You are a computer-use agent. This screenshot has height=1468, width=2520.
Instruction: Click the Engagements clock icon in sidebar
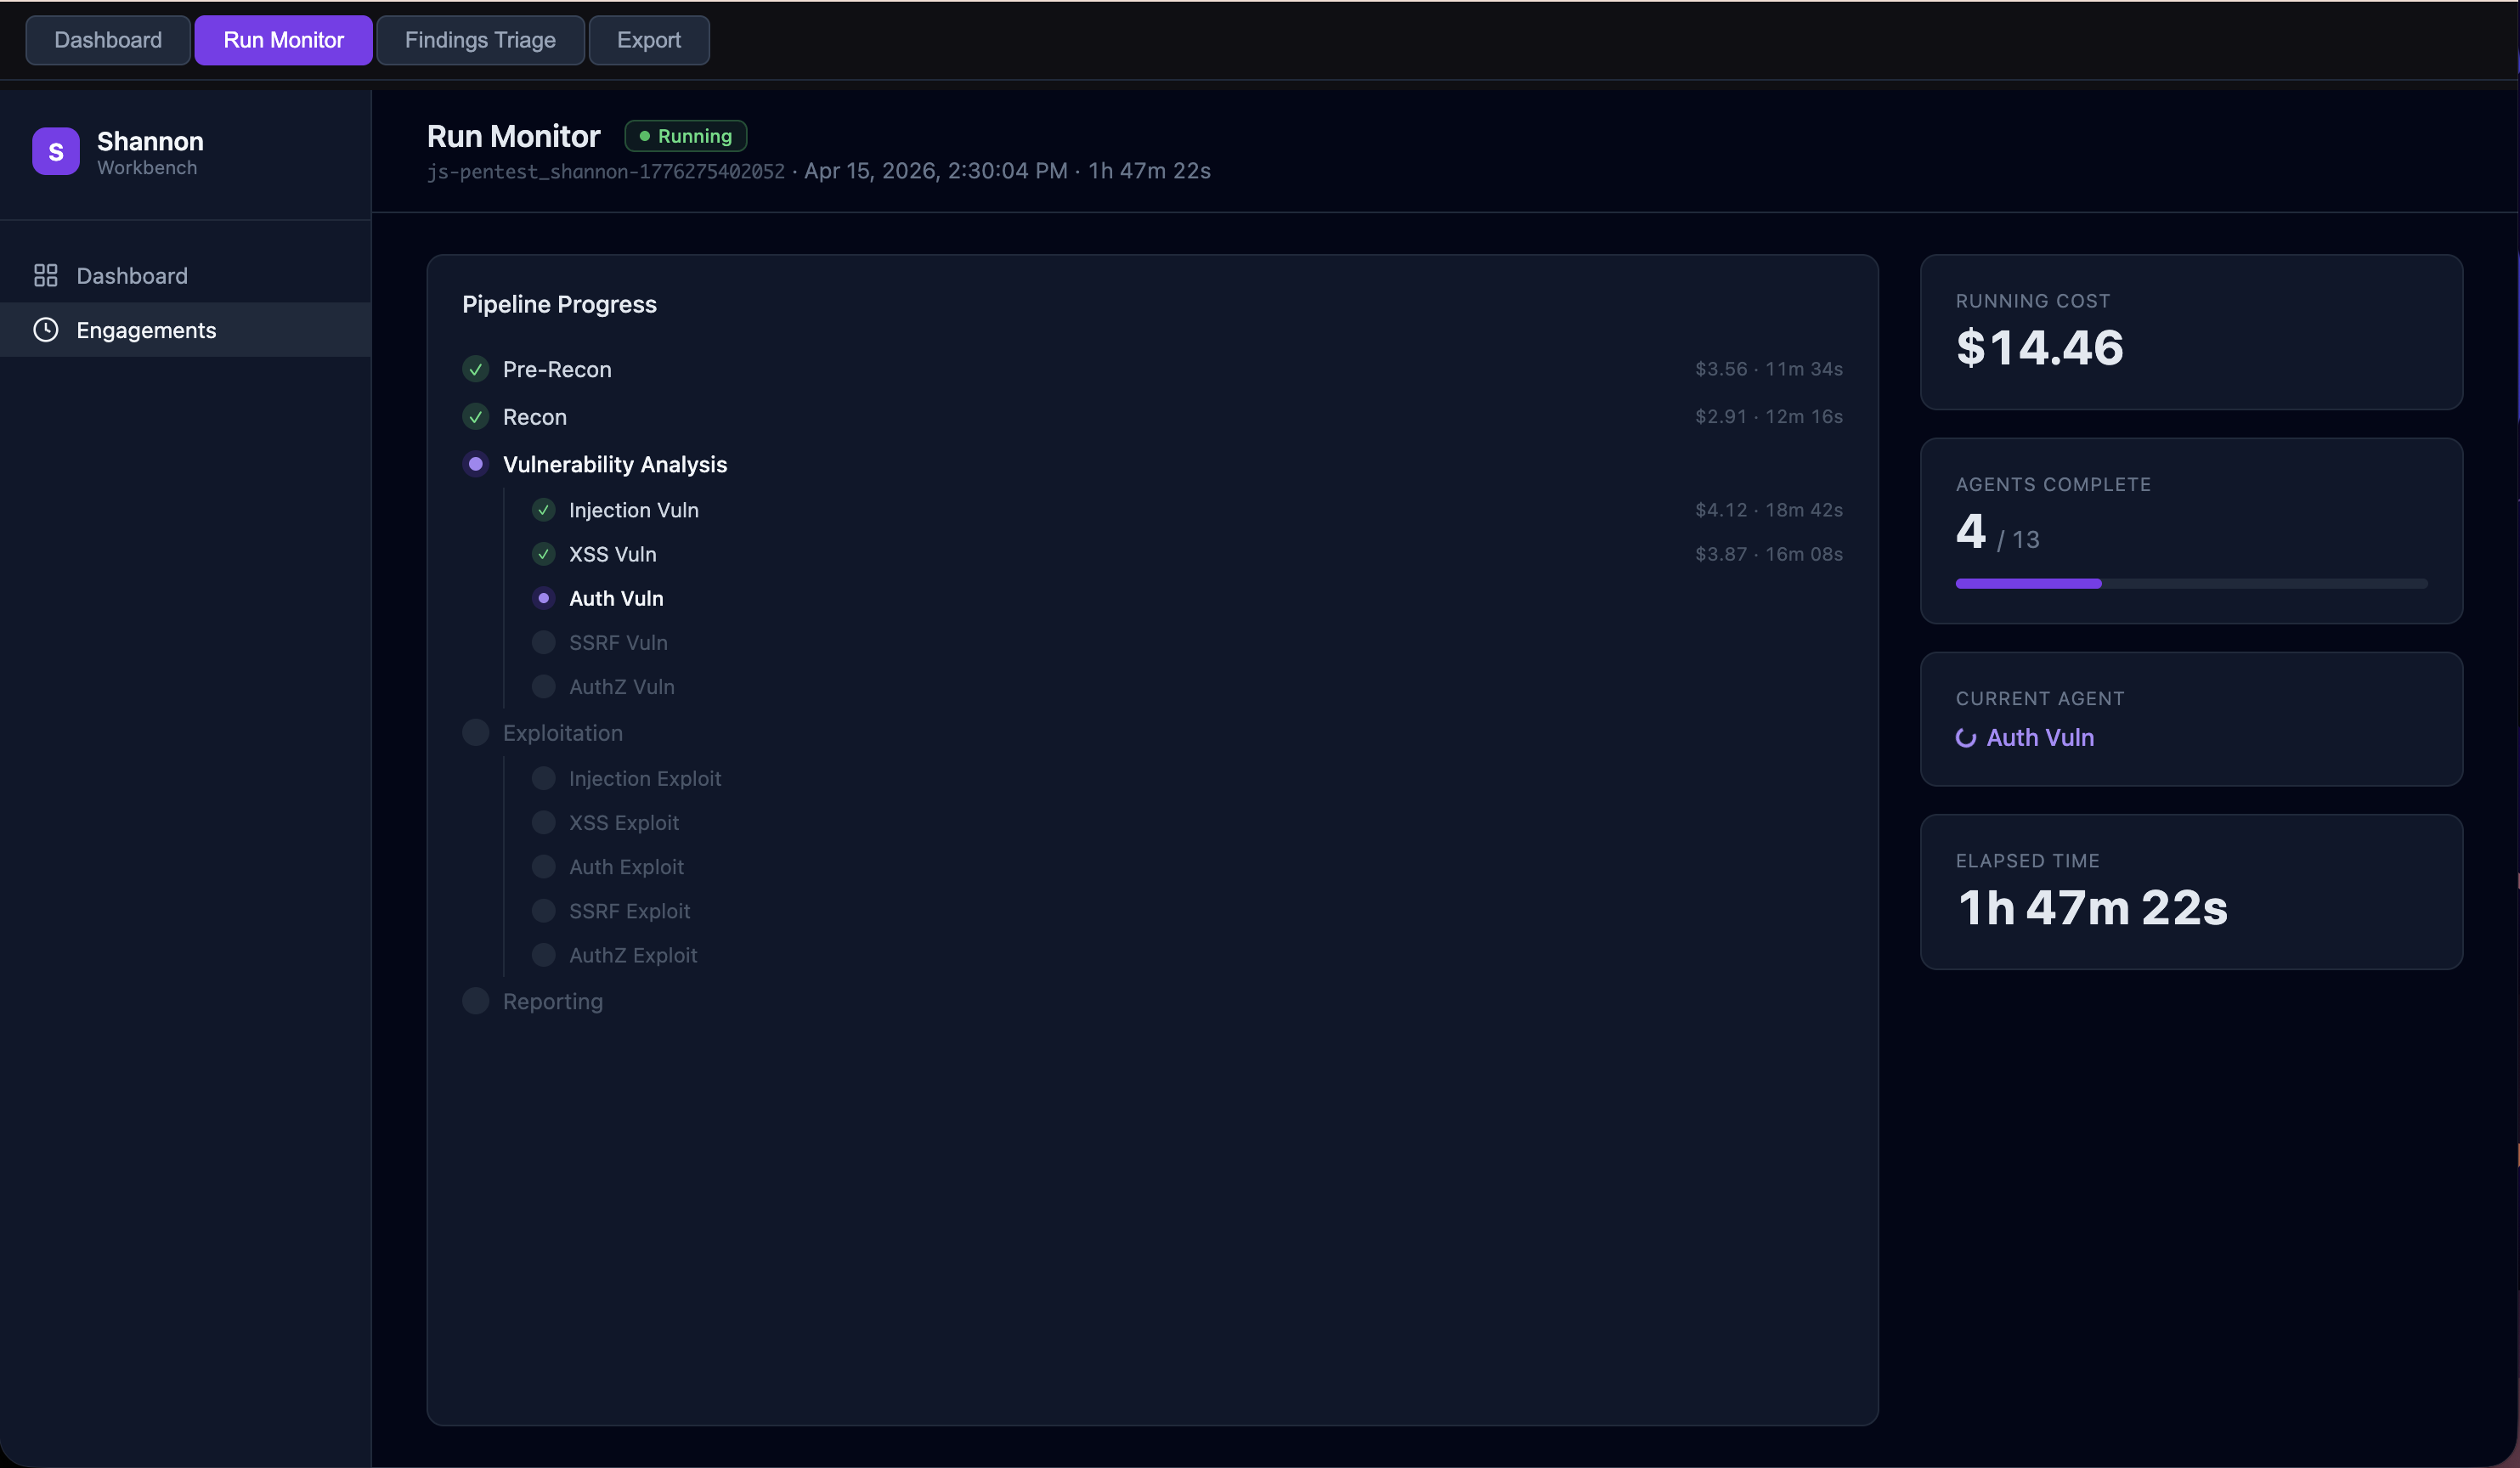[46, 330]
